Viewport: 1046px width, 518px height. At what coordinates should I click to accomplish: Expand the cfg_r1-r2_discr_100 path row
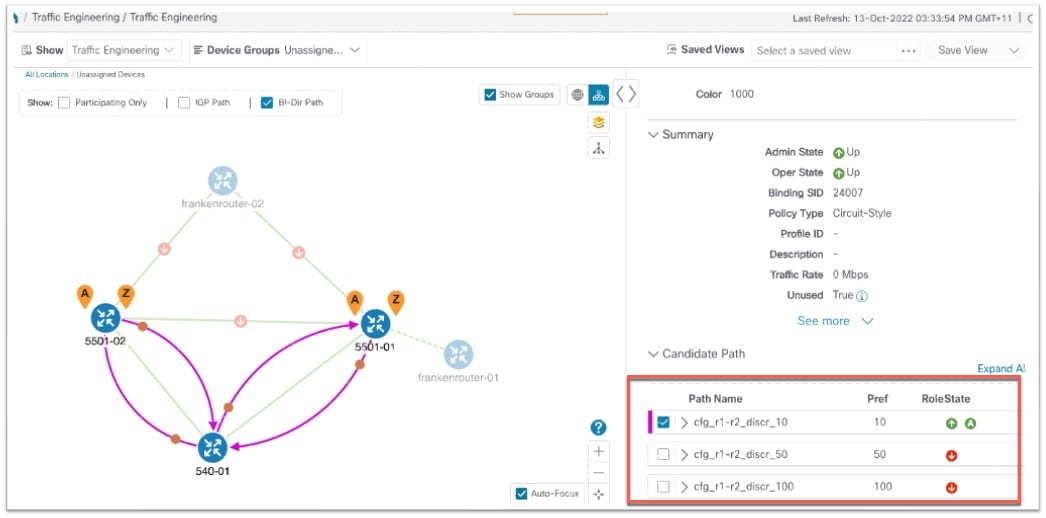[x=684, y=487]
